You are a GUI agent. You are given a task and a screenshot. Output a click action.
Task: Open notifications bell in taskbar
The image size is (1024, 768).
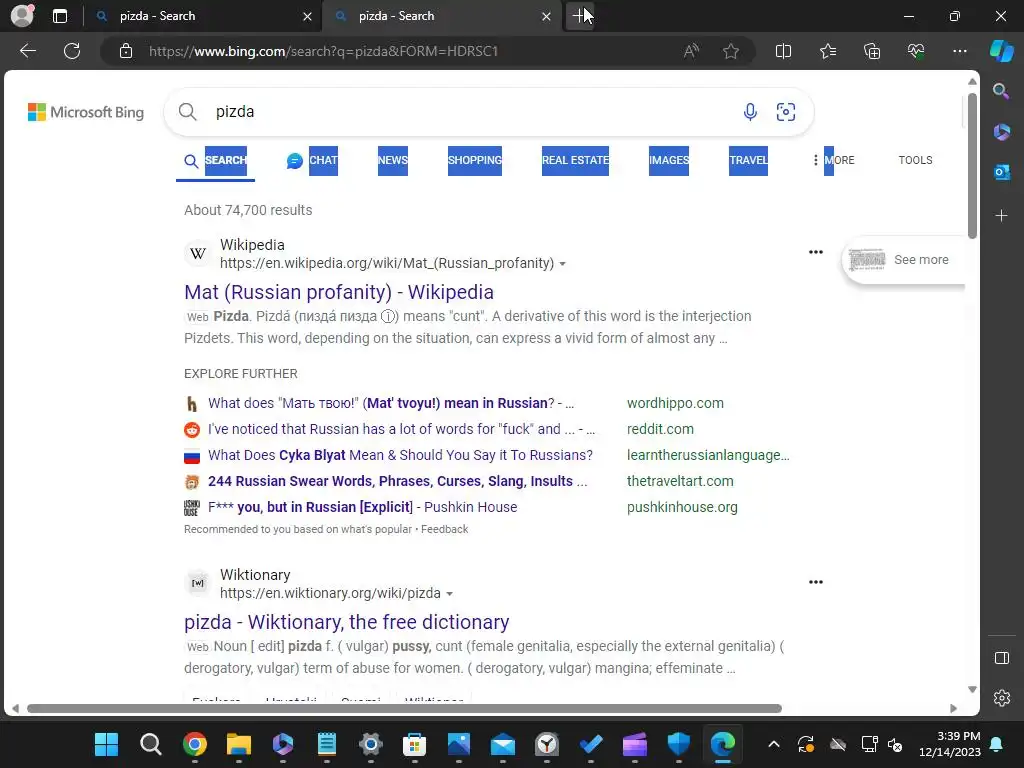[x=997, y=744]
